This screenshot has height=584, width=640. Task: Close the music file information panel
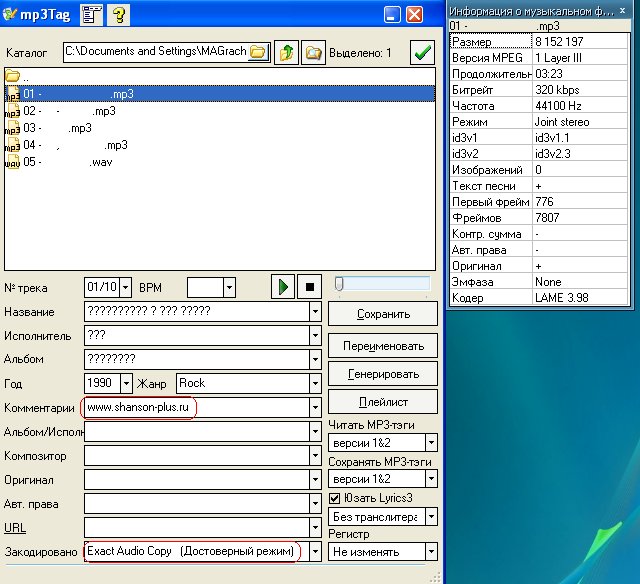point(624,10)
